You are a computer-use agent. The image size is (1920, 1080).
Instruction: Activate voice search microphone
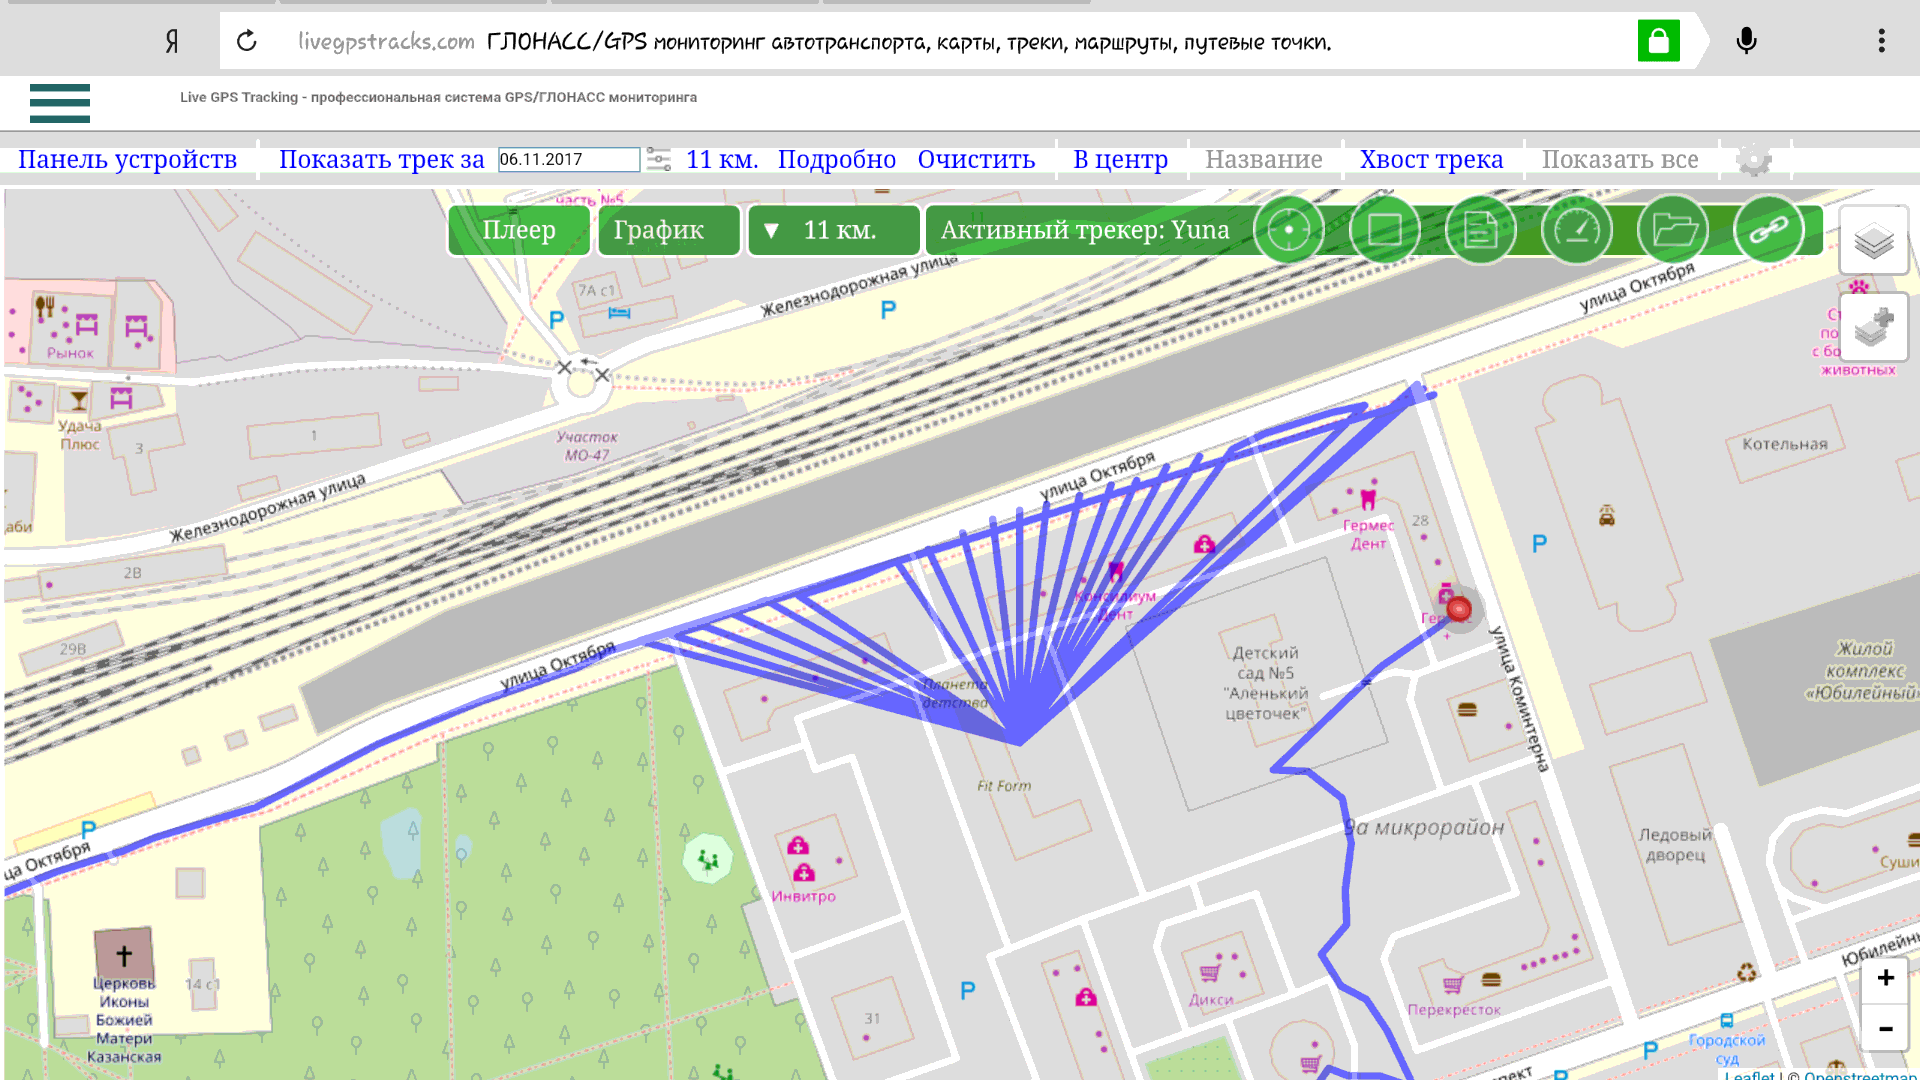point(1746,41)
